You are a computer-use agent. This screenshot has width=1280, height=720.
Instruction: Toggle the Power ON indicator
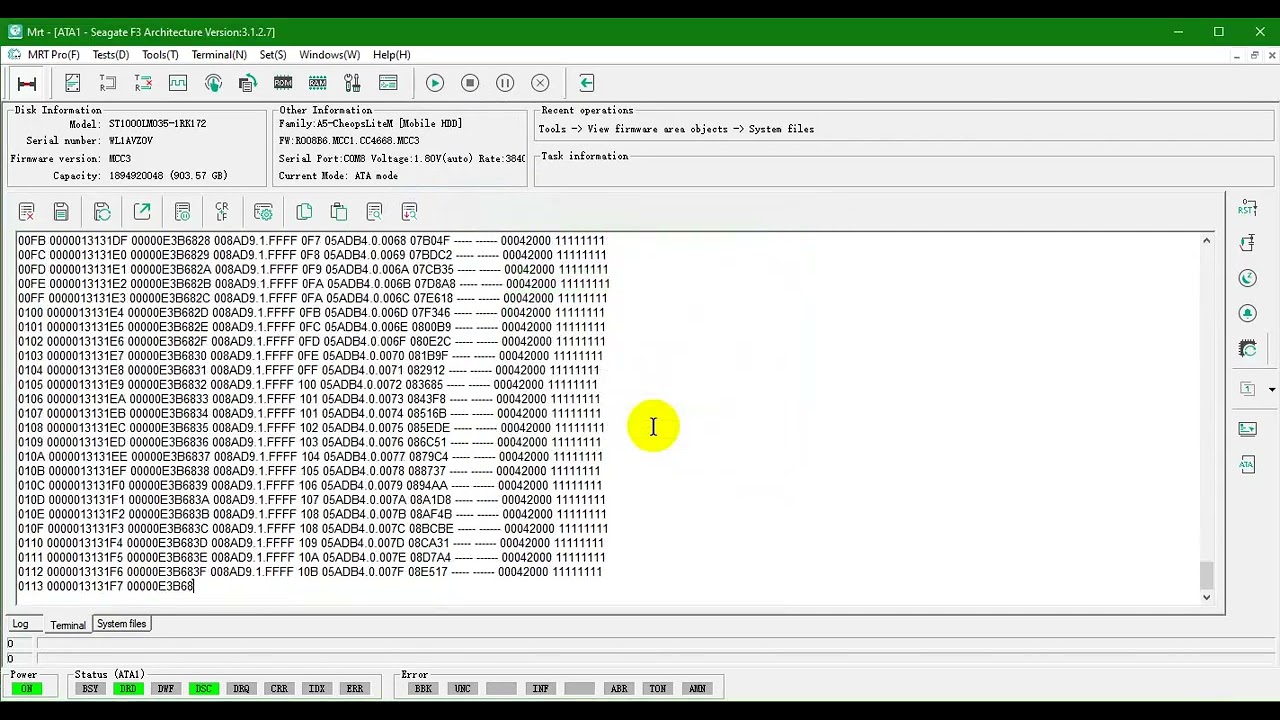click(x=26, y=688)
